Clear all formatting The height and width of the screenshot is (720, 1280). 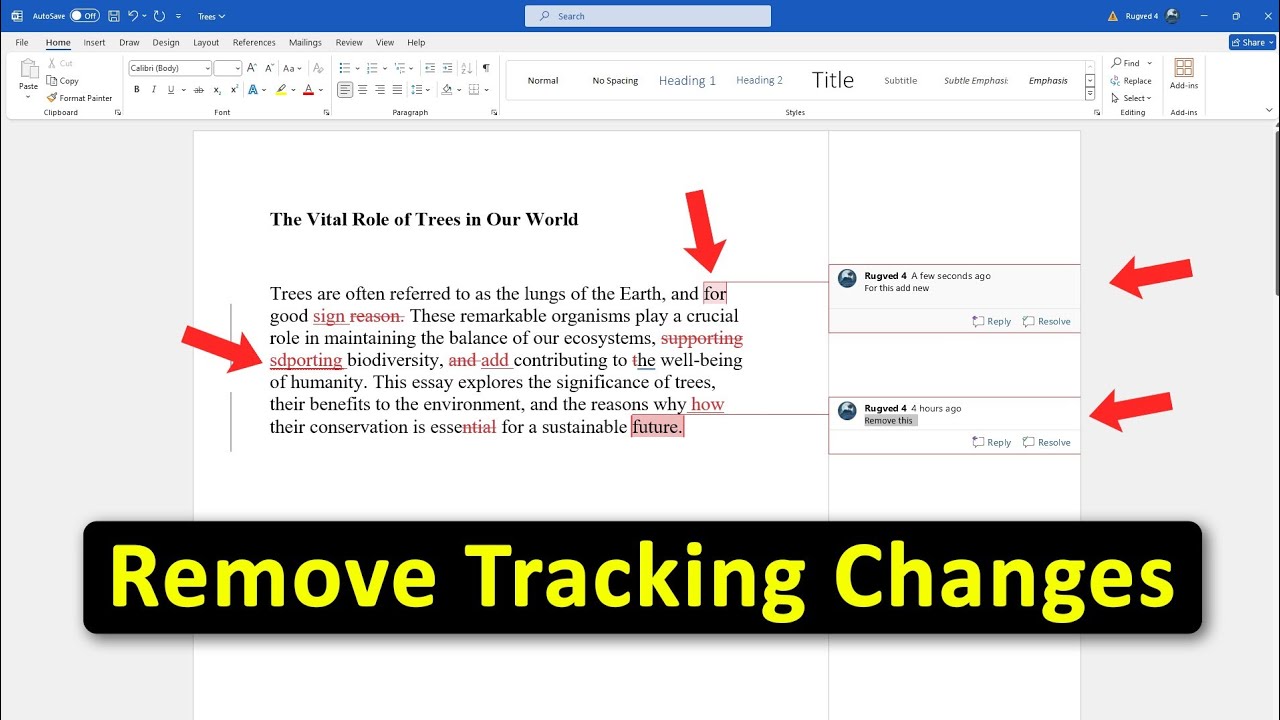click(x=318, y=68)
